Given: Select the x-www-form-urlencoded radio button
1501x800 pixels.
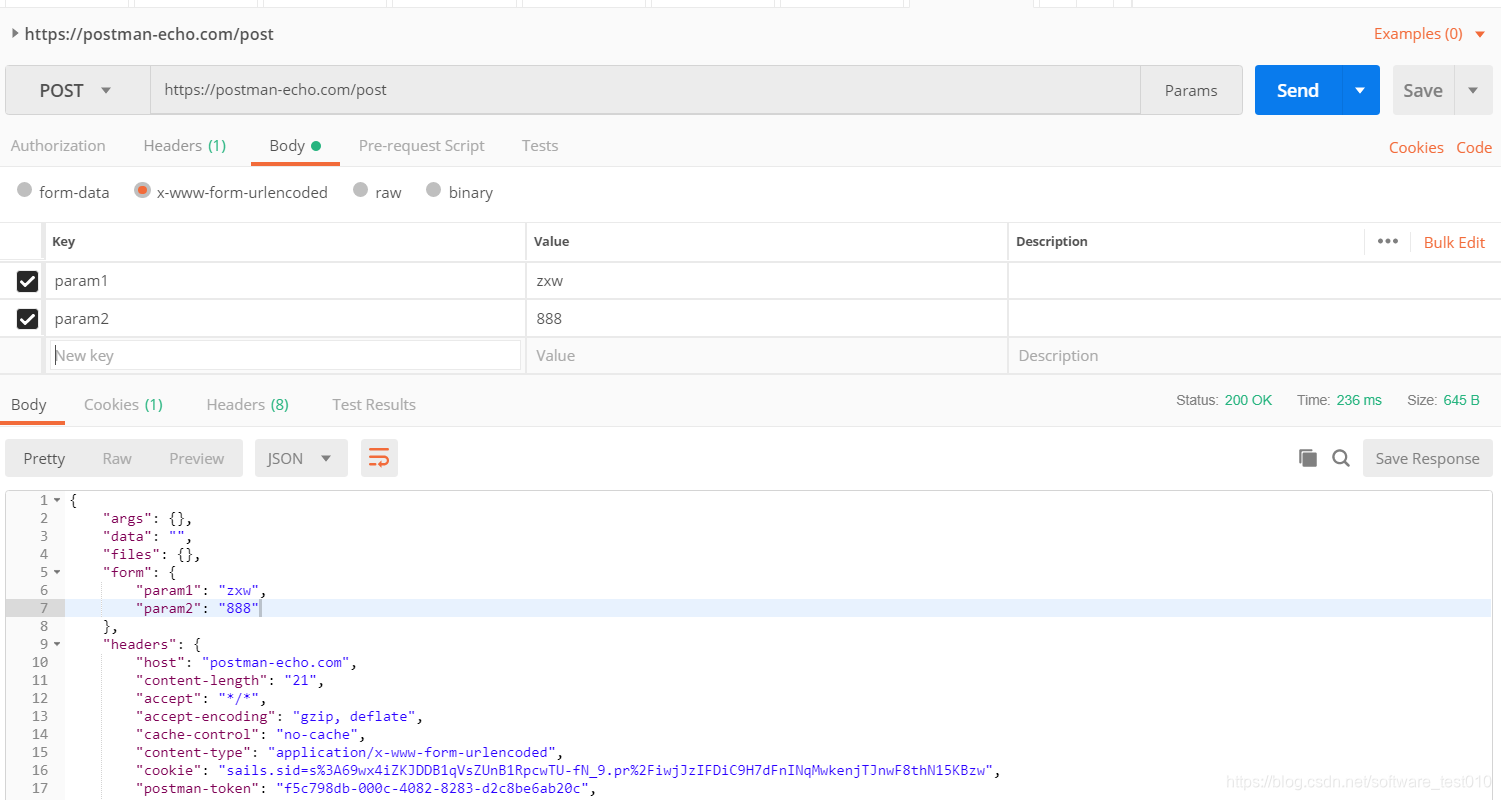Looking at the screenshot, I should point(142,190).
